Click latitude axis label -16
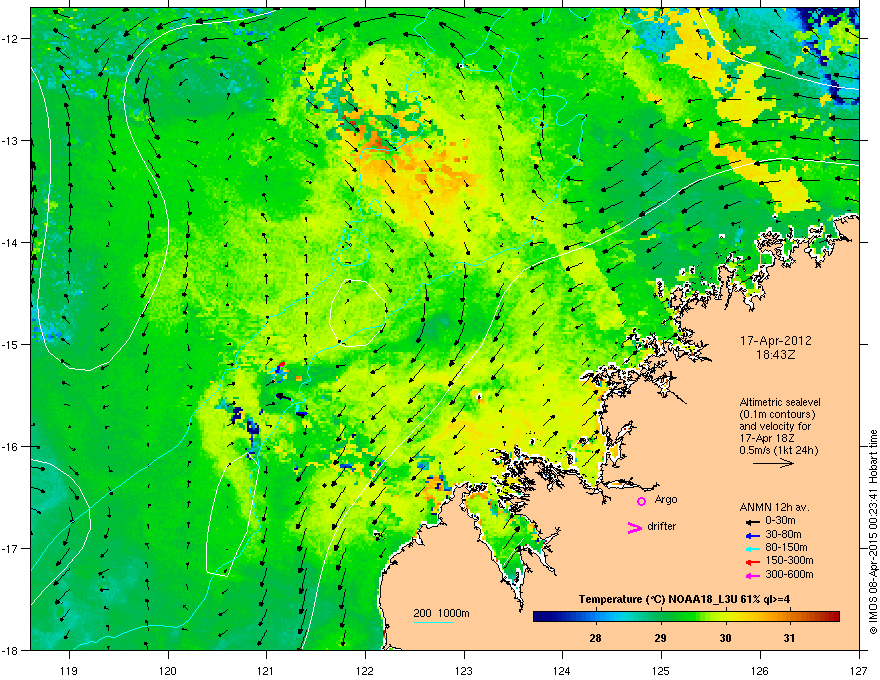Screen dimensions: 880x680 click(10, 447)
